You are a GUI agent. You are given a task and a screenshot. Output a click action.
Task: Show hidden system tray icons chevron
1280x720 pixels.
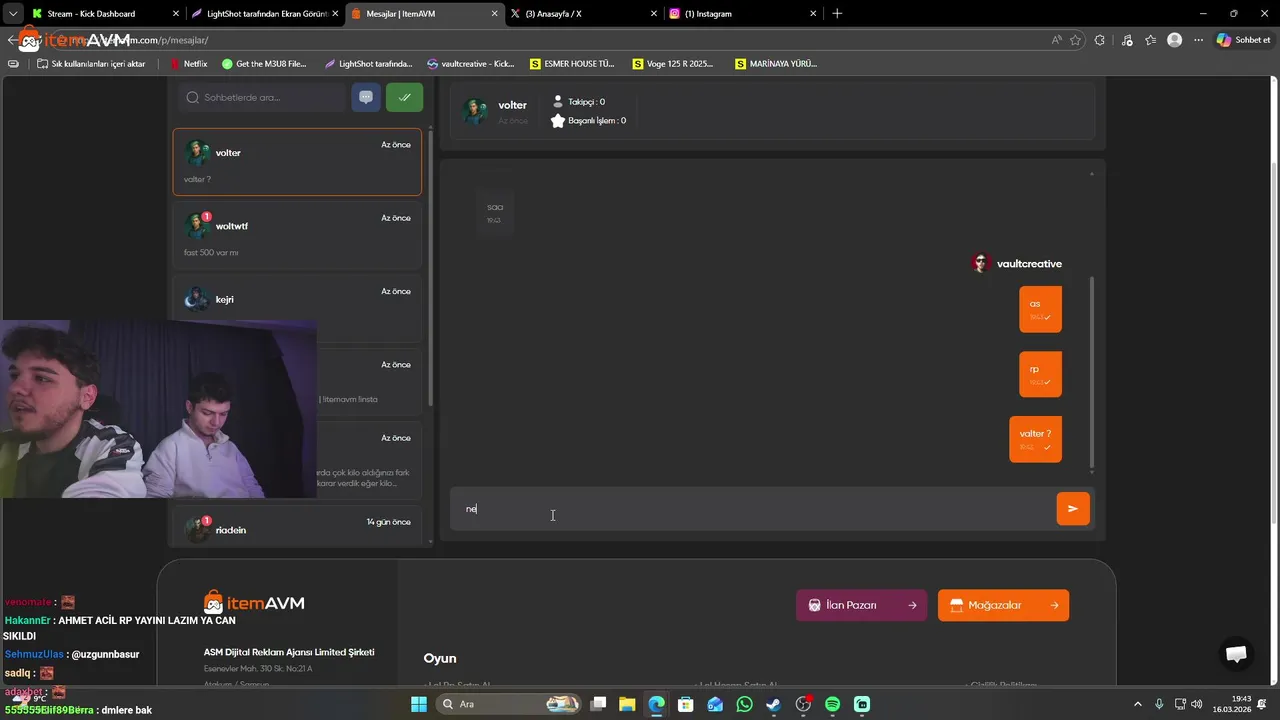click(1137, 704)
